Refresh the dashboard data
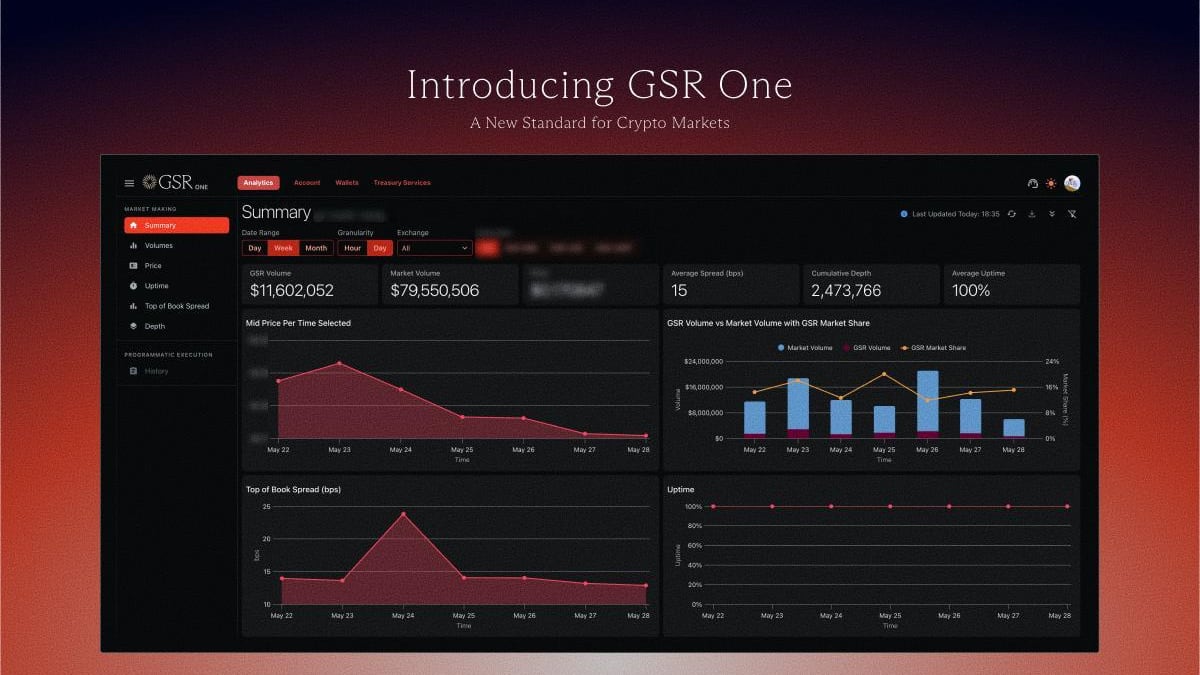The width and height of the screenshot is (1200, 675). (1012, 214)
